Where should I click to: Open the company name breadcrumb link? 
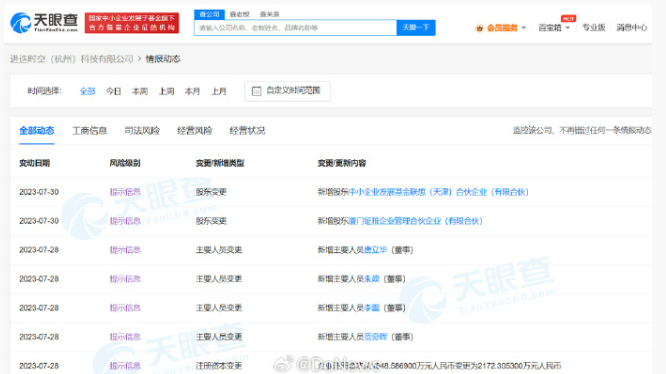click(72, 59)
